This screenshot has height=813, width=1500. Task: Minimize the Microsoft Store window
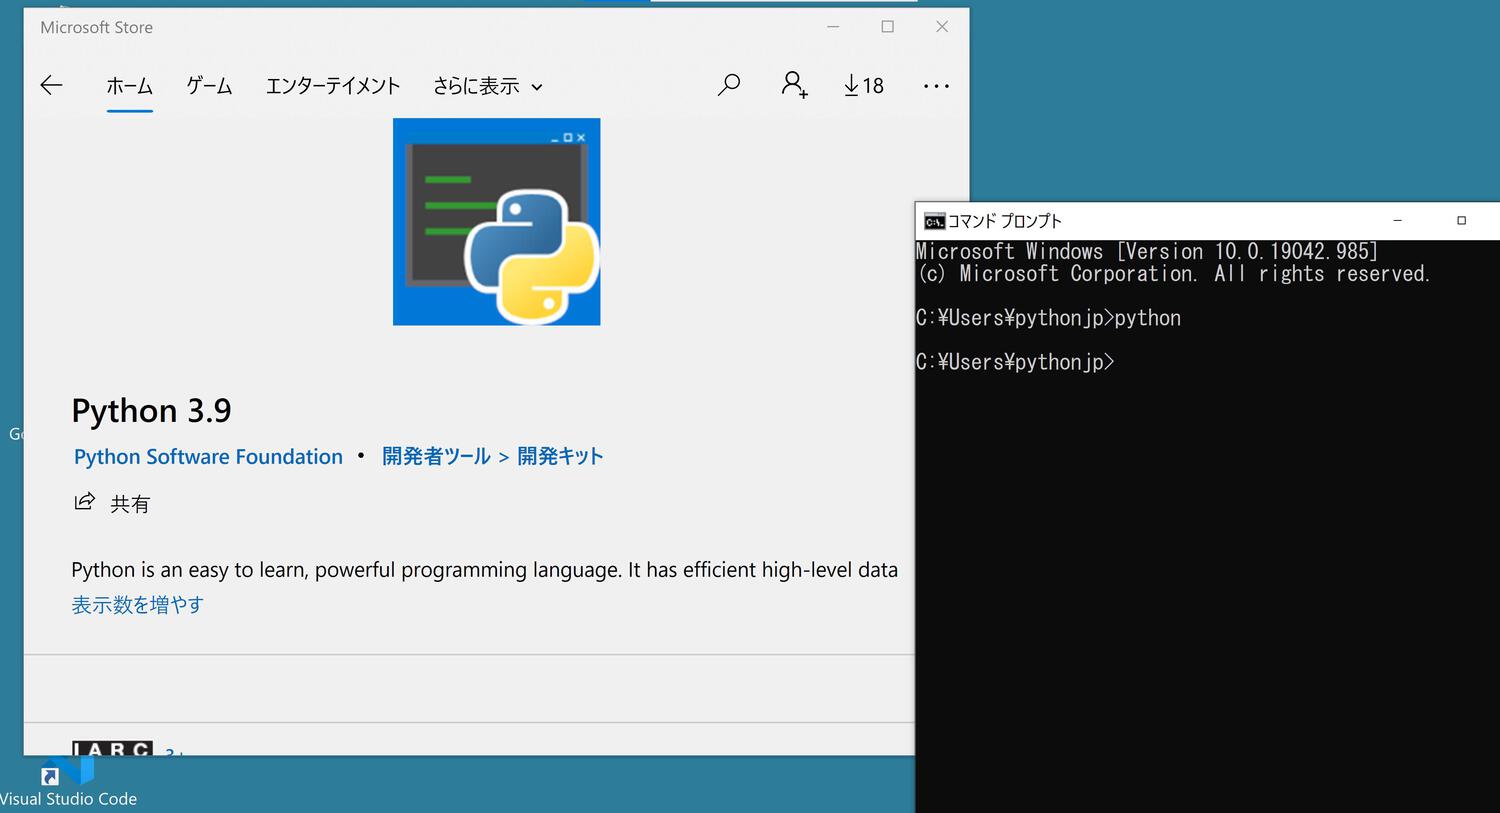click(833, 27)
